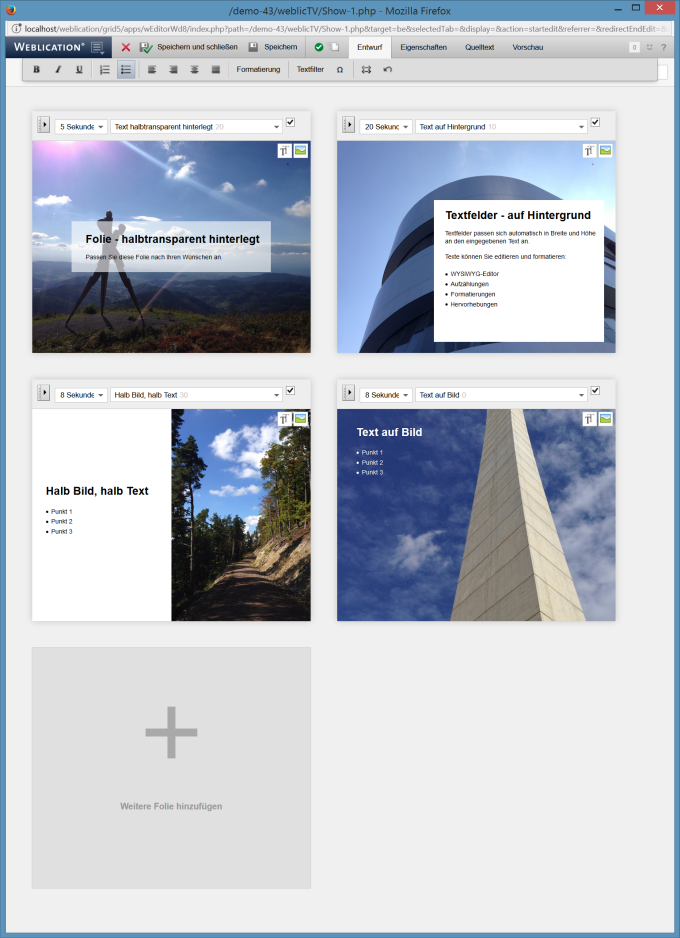Toggle bold formatting in the editor toolbar
680x938 pixels.
(37, 70)
